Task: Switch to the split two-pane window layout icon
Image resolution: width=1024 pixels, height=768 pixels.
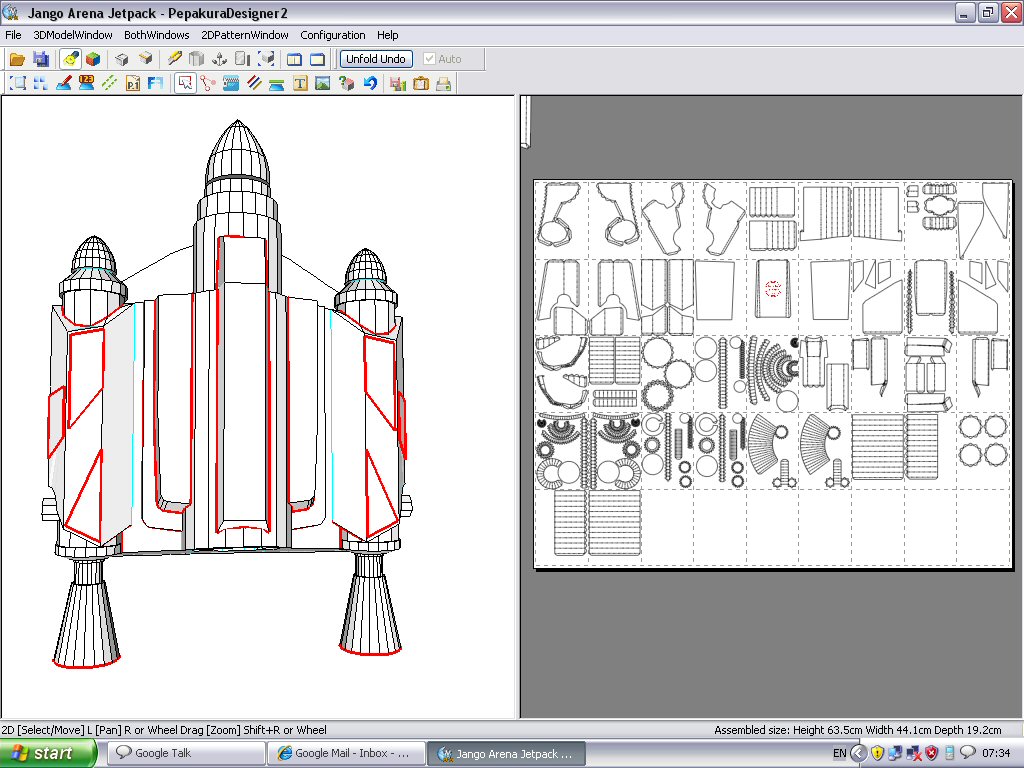Action: (295, 59)
